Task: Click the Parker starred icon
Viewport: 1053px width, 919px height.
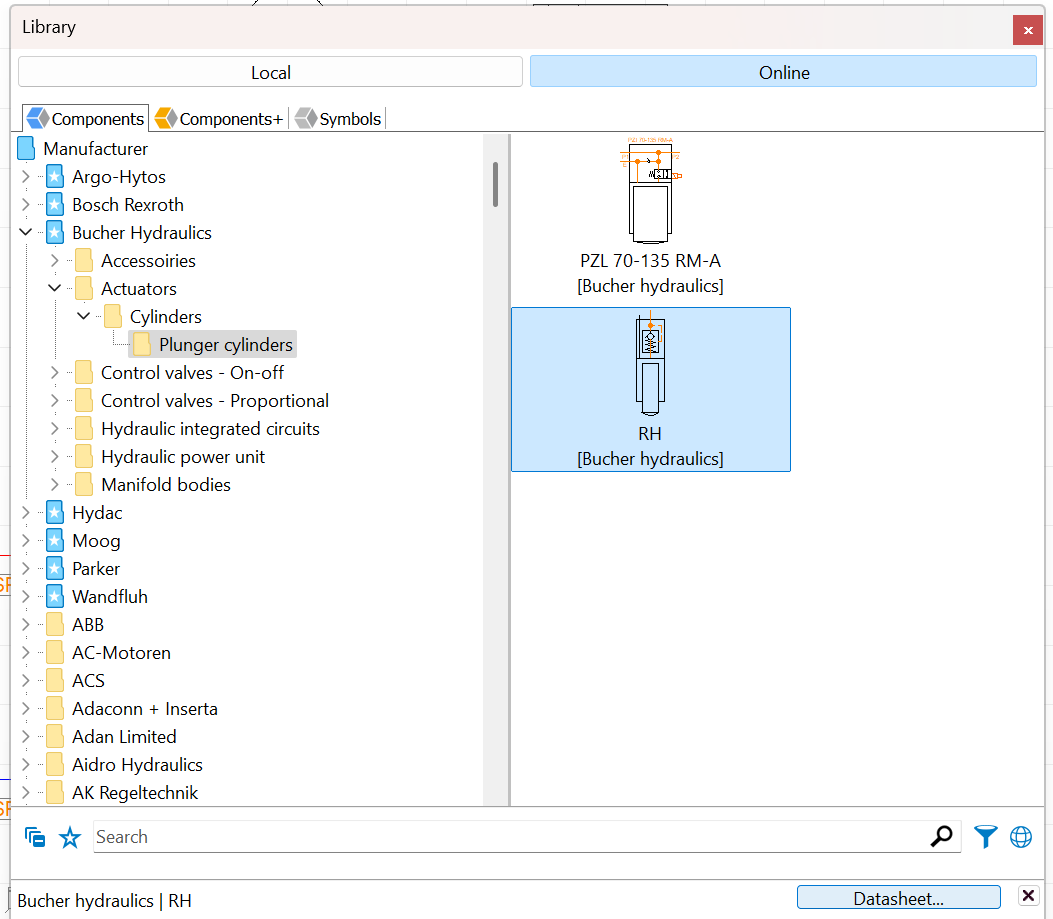Action: [55, 568]
